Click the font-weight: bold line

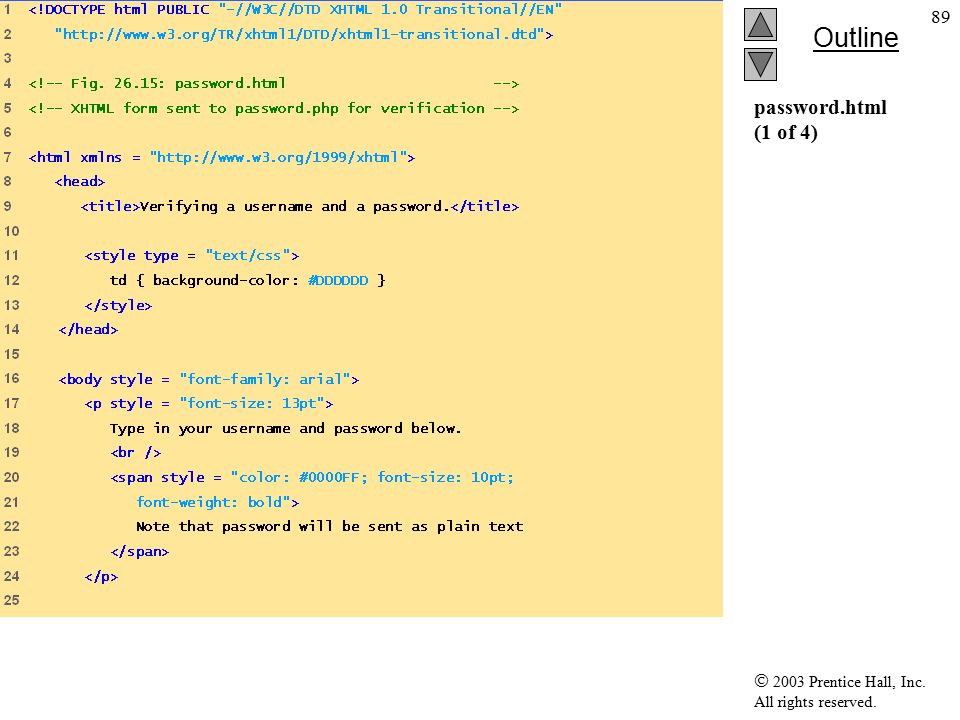217,502
